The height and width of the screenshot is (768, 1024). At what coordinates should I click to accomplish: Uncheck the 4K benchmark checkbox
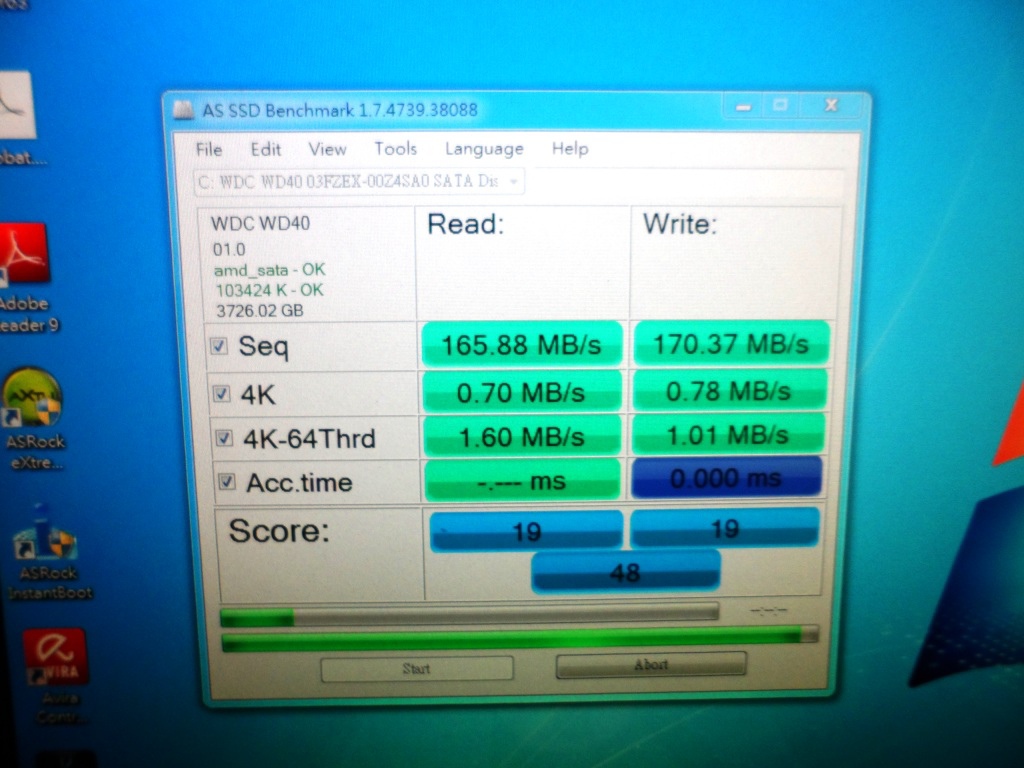(221, 393)
